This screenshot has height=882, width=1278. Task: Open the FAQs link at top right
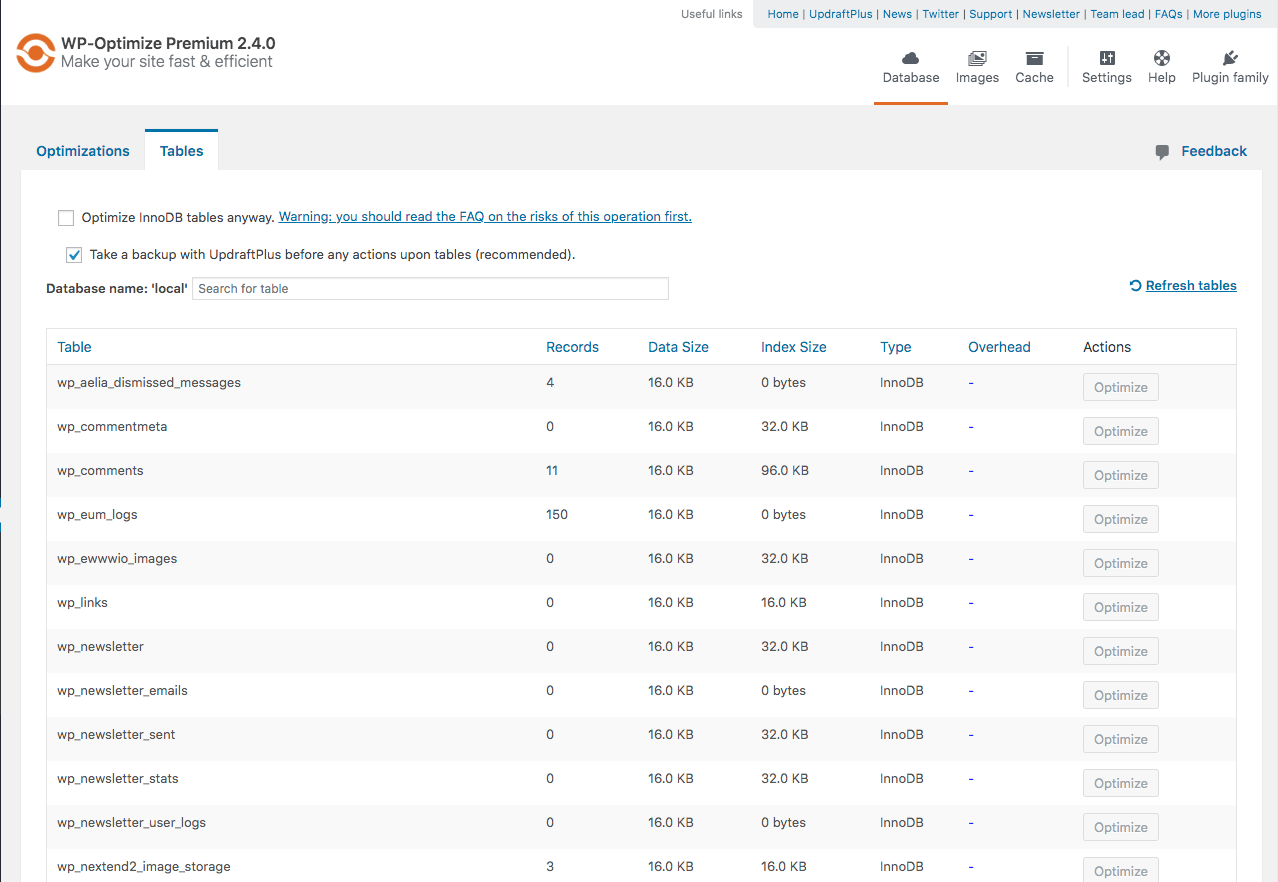pos(1168,14)
